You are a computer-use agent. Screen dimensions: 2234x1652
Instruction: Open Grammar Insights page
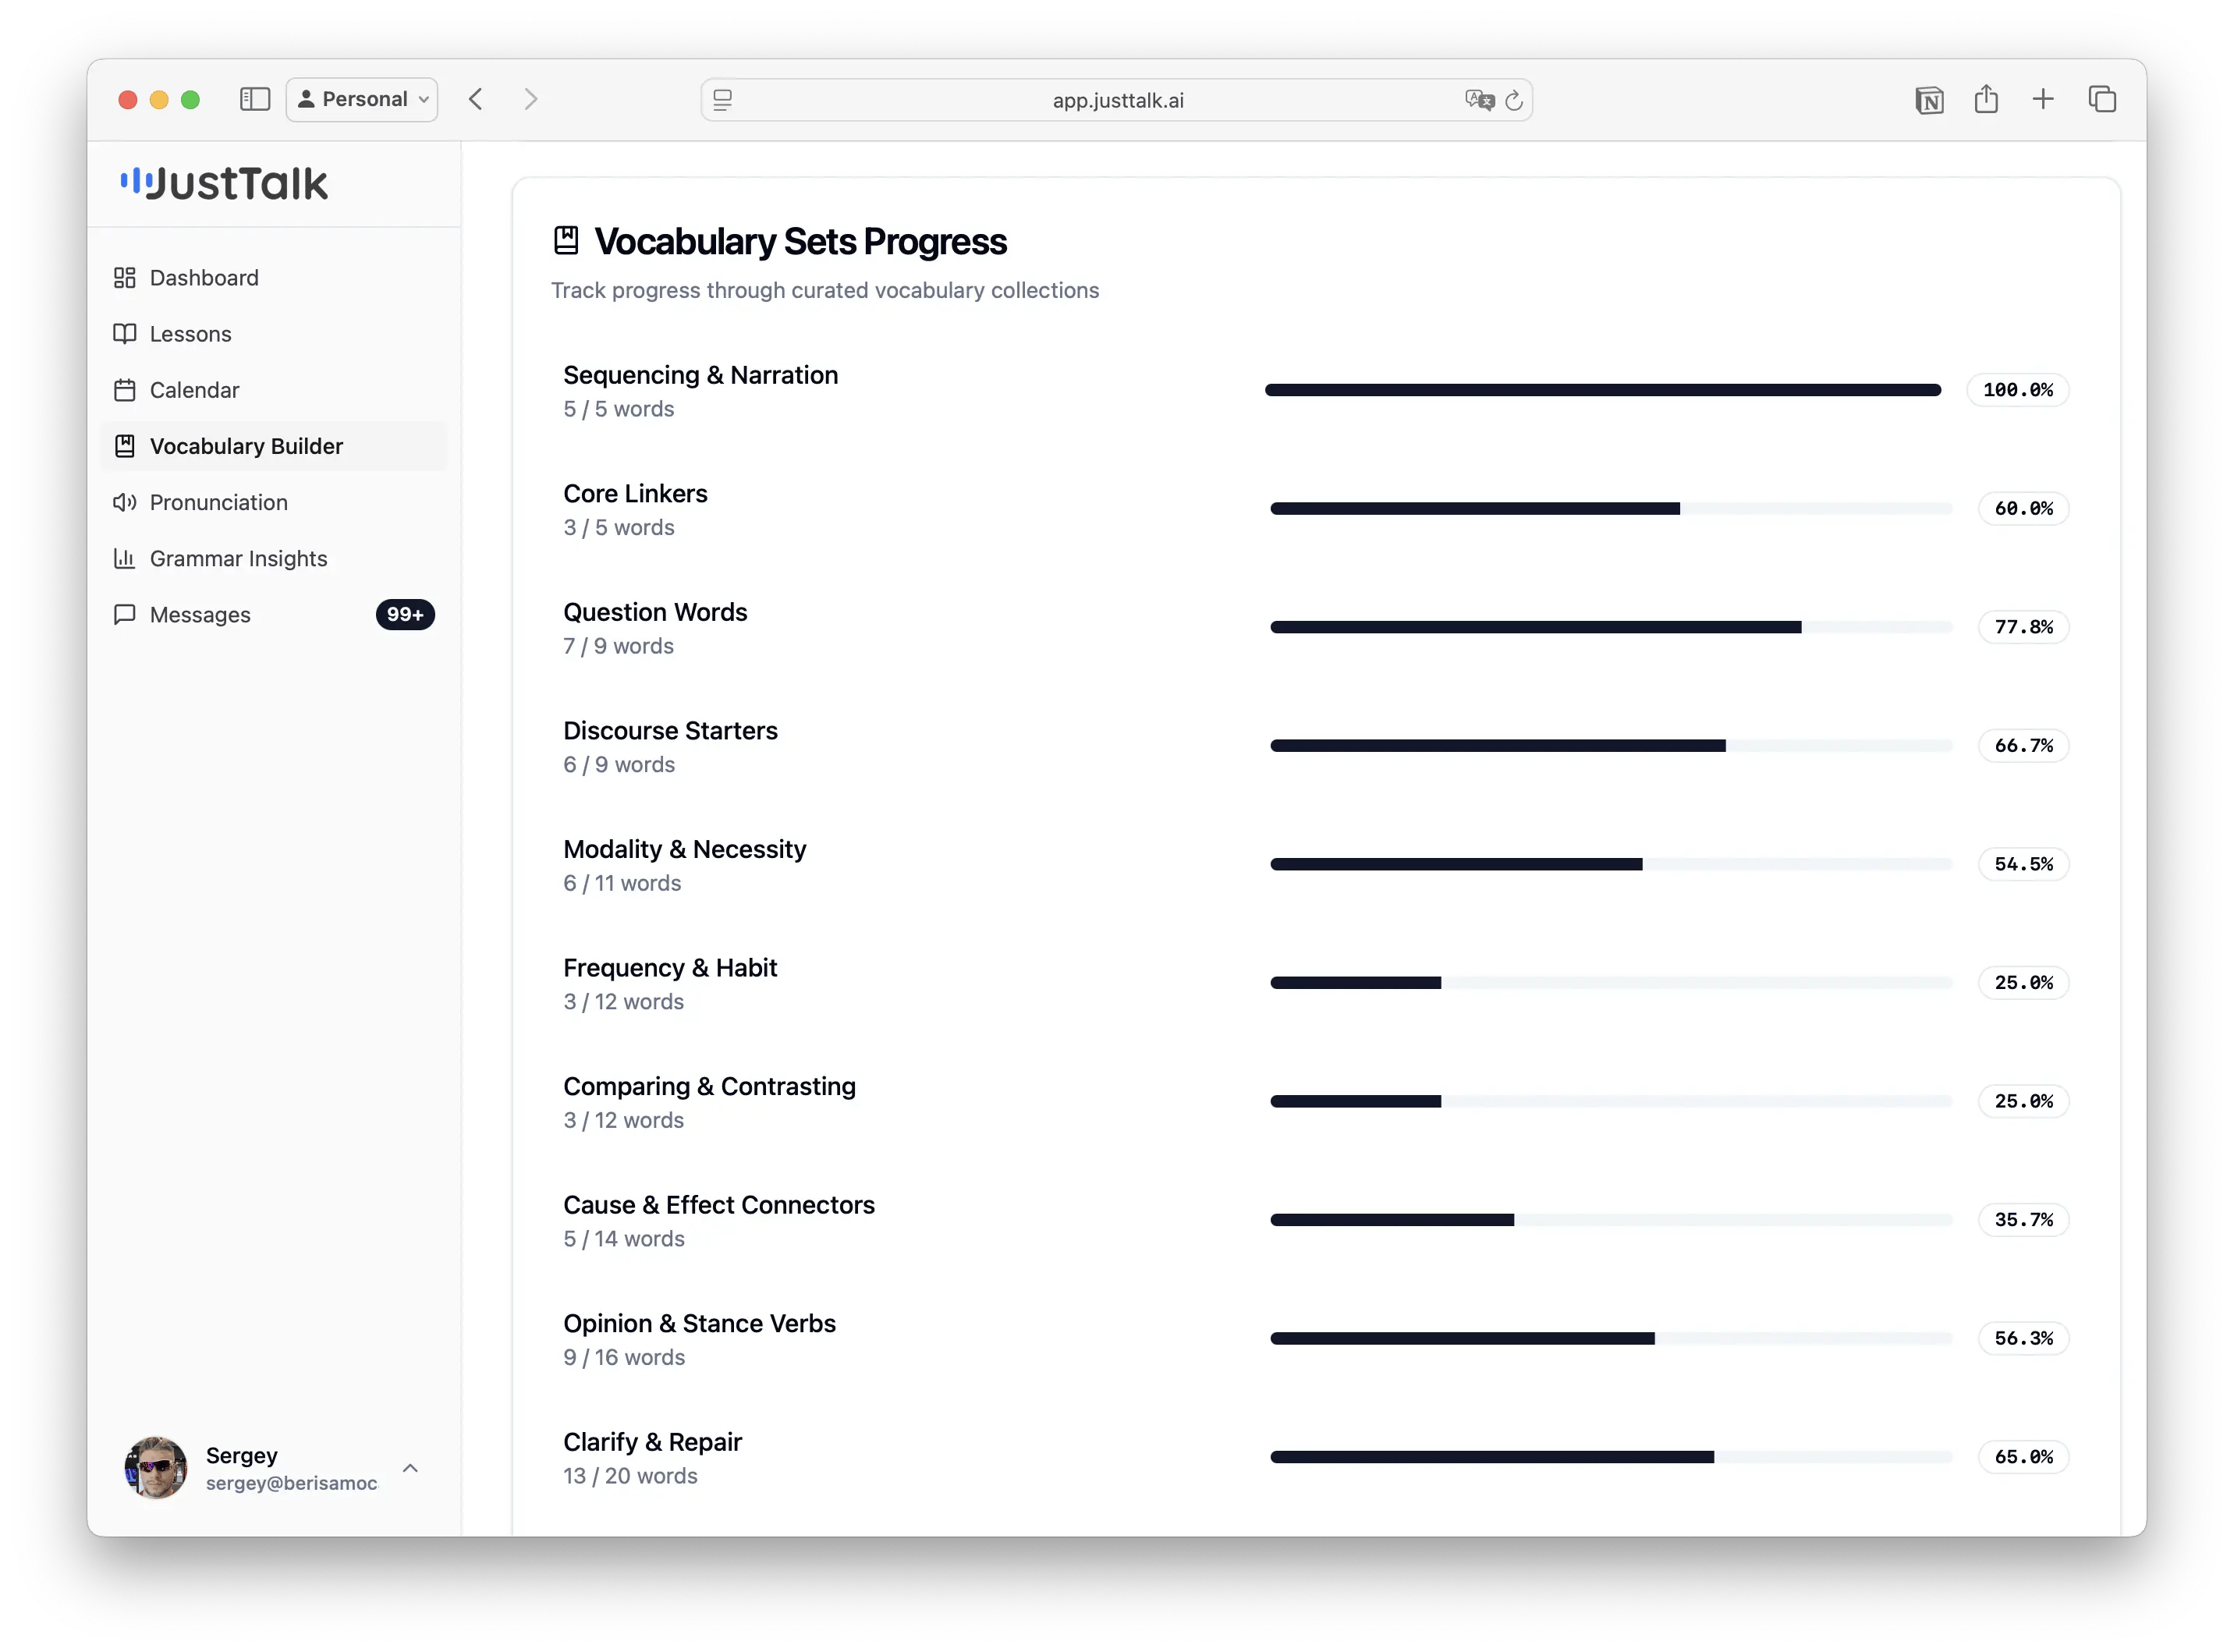coord(273,558)
